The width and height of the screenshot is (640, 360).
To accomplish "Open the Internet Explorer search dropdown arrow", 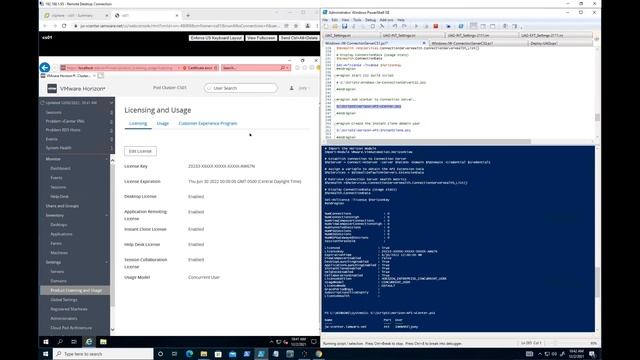I will click(x=288, y=68).
